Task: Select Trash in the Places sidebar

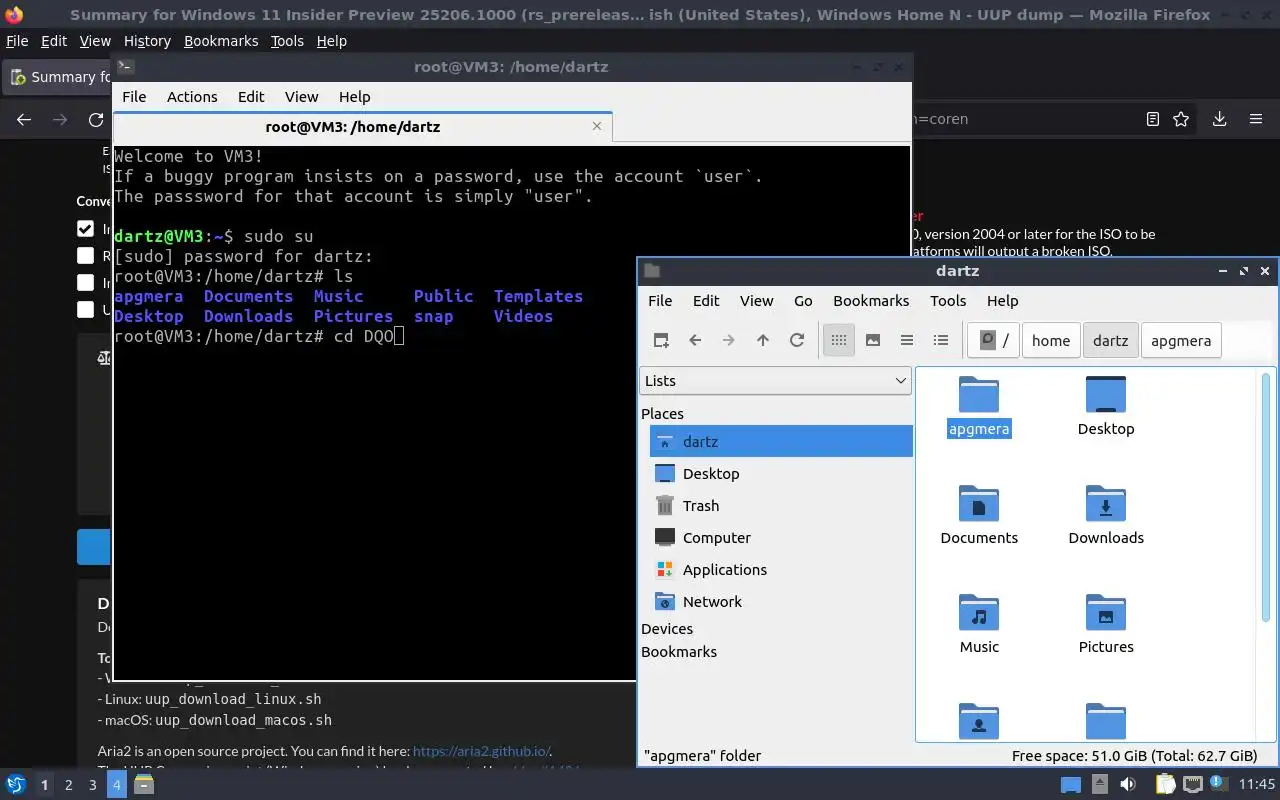Action: pyautogui.click(x=781, y=505)
